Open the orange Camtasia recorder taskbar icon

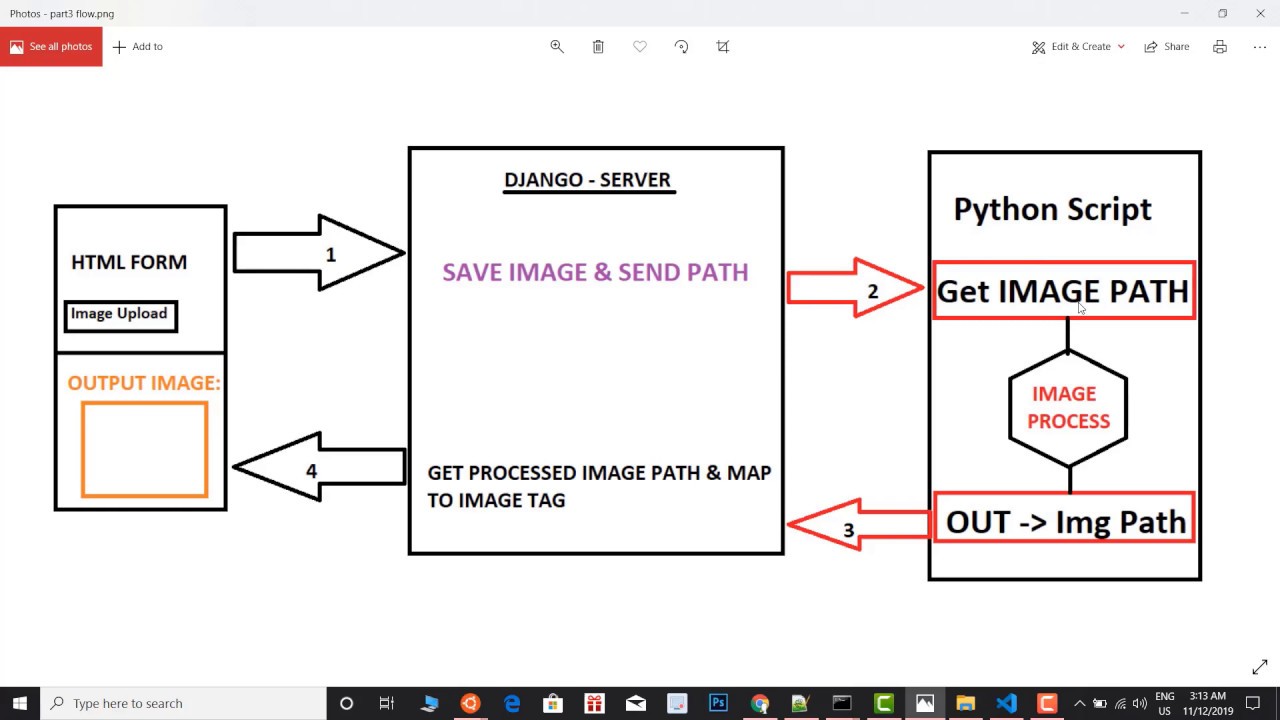(x=1047, y=703)
